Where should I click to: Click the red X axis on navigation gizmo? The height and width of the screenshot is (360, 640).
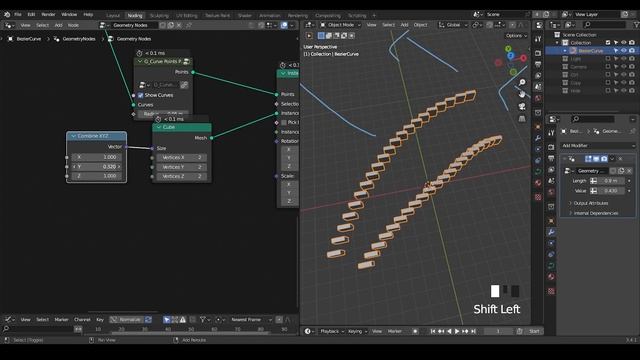click(523, 58)
